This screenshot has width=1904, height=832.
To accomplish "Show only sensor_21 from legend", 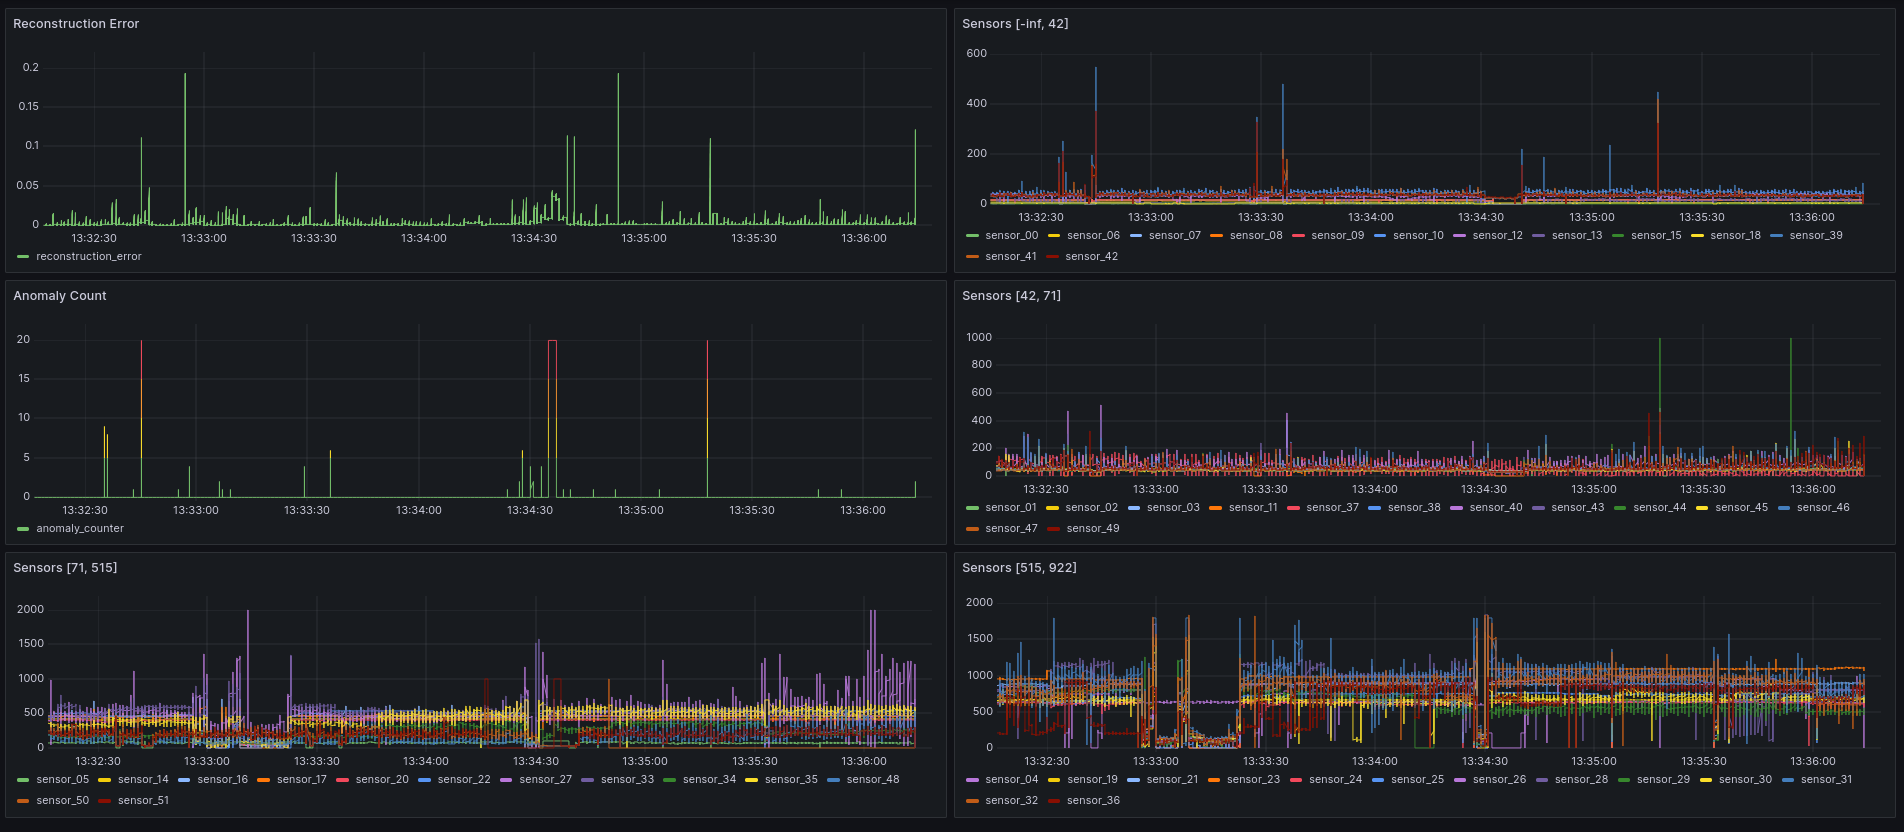I will pyautogui.click(x=1173, y=780).
